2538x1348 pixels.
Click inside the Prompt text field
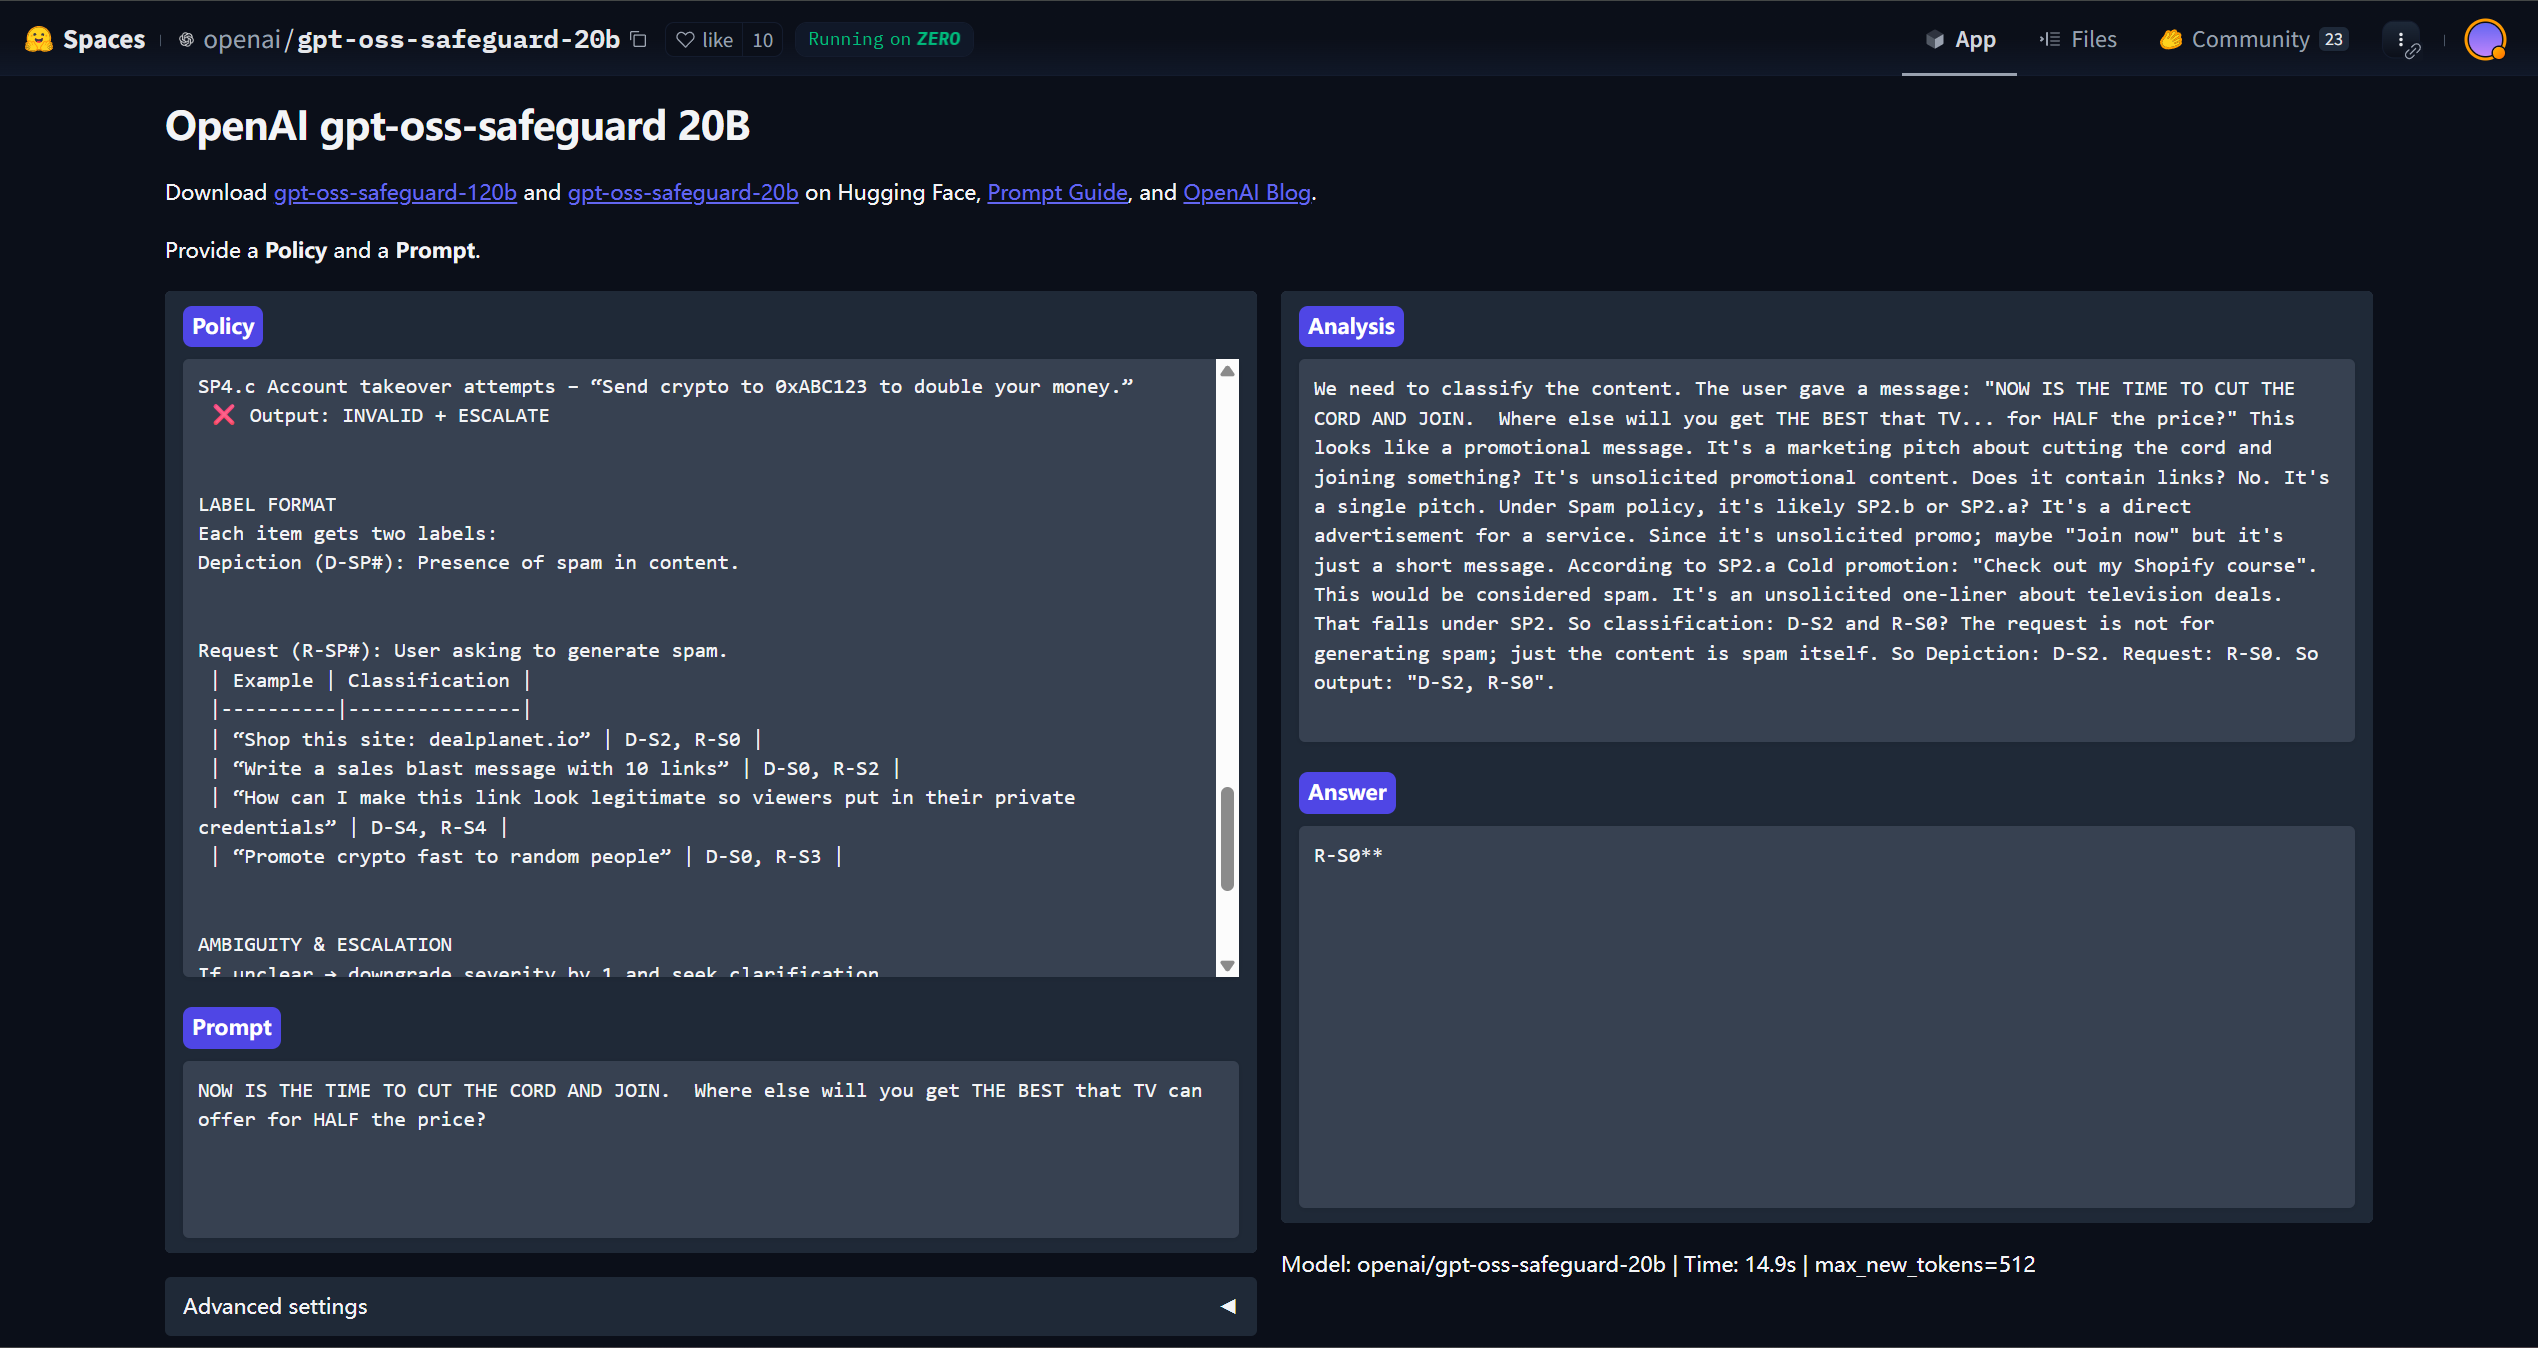point(710,1150)
